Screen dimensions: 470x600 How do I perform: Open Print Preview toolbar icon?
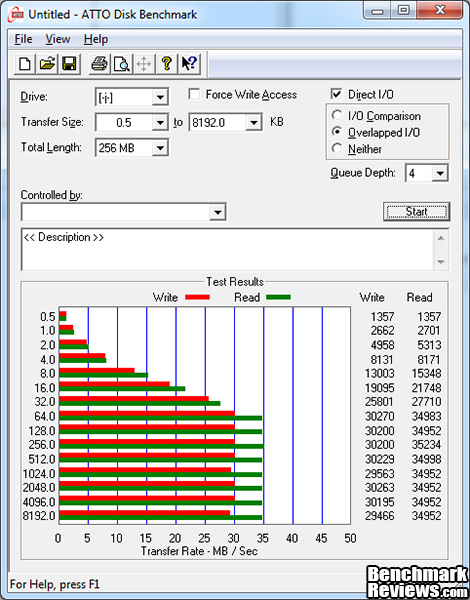(122, 64)
